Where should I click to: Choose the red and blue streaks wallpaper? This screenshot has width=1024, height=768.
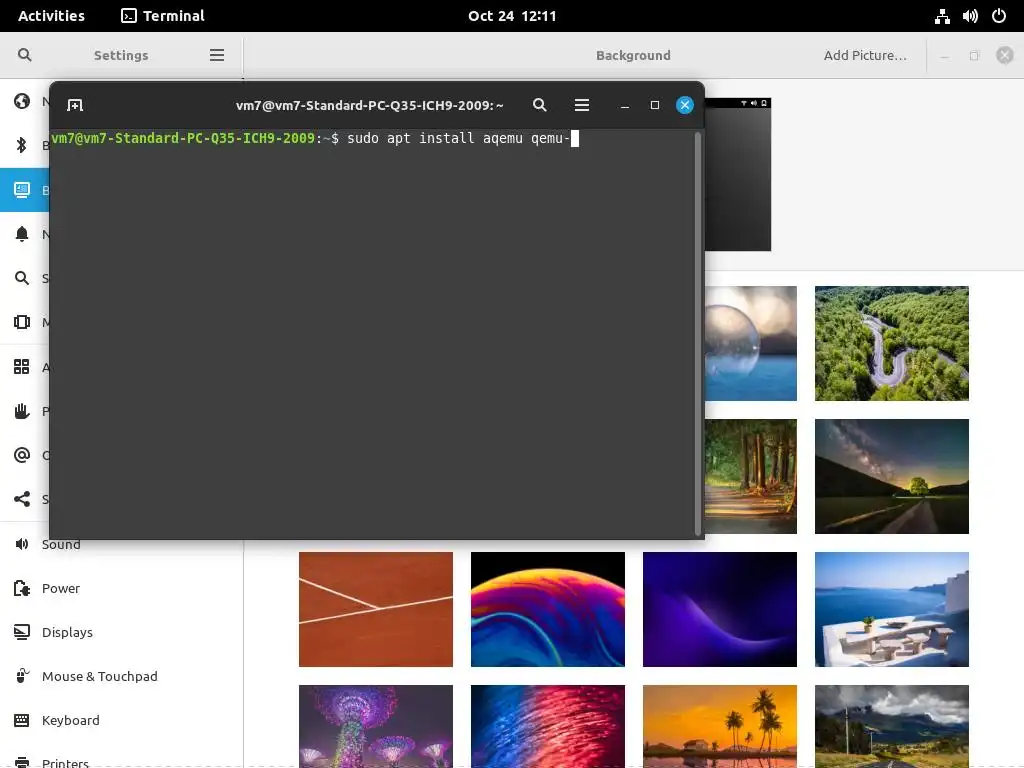pos(547,726)
